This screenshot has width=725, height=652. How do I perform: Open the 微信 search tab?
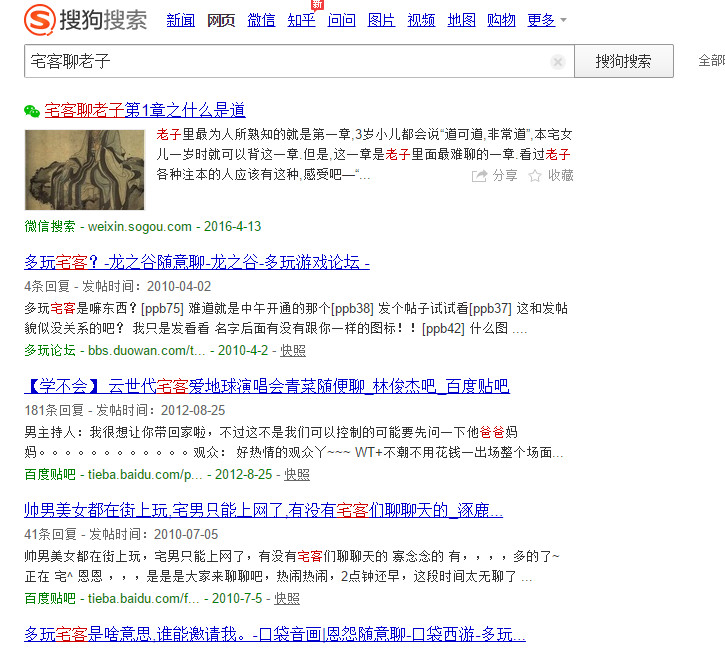(x=261, y=20)
